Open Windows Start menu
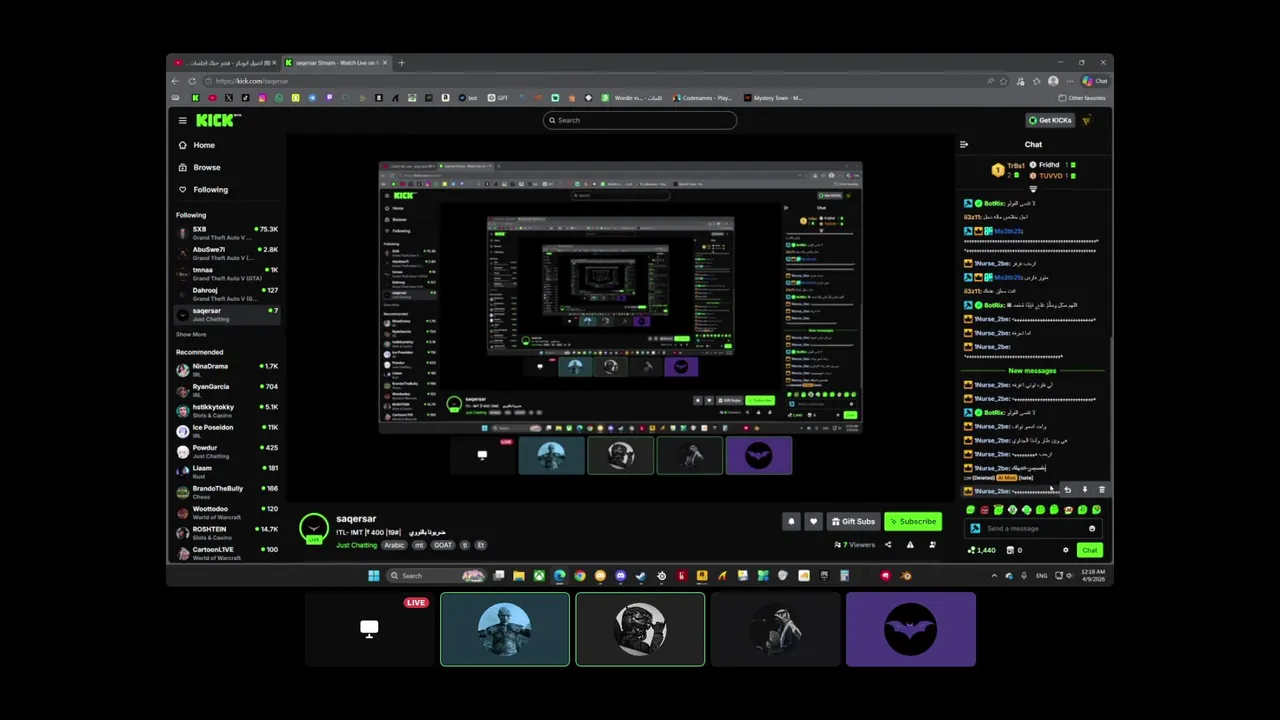 pos(373,575)
